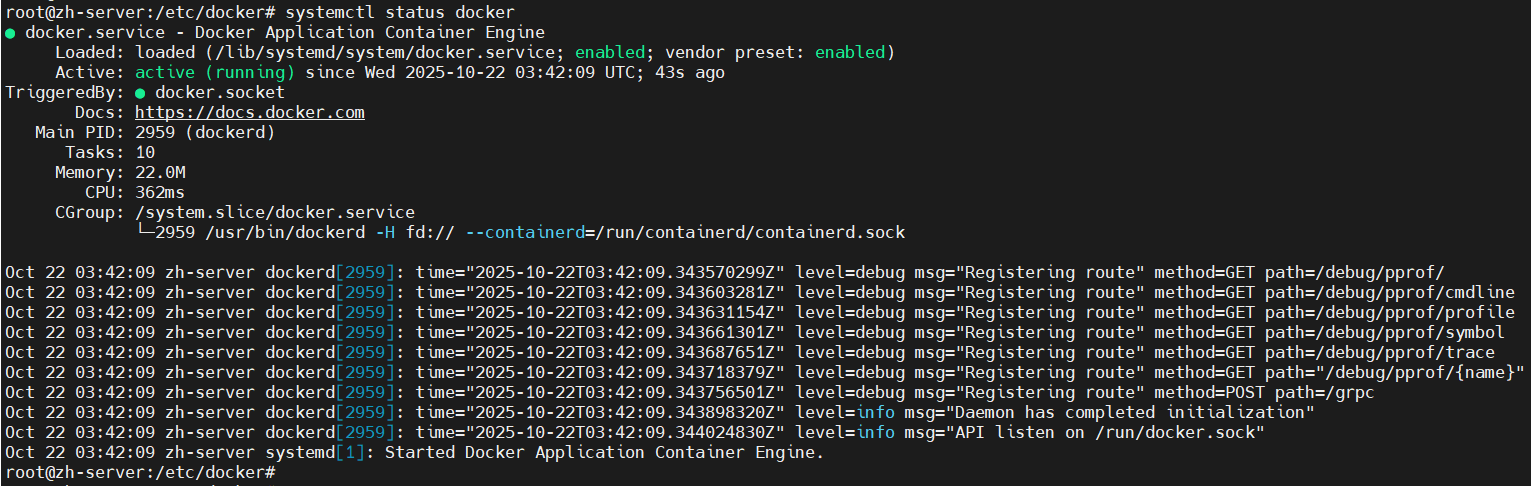
Task: Select the command text "systemctl status docker"
Action: [400, 13]
